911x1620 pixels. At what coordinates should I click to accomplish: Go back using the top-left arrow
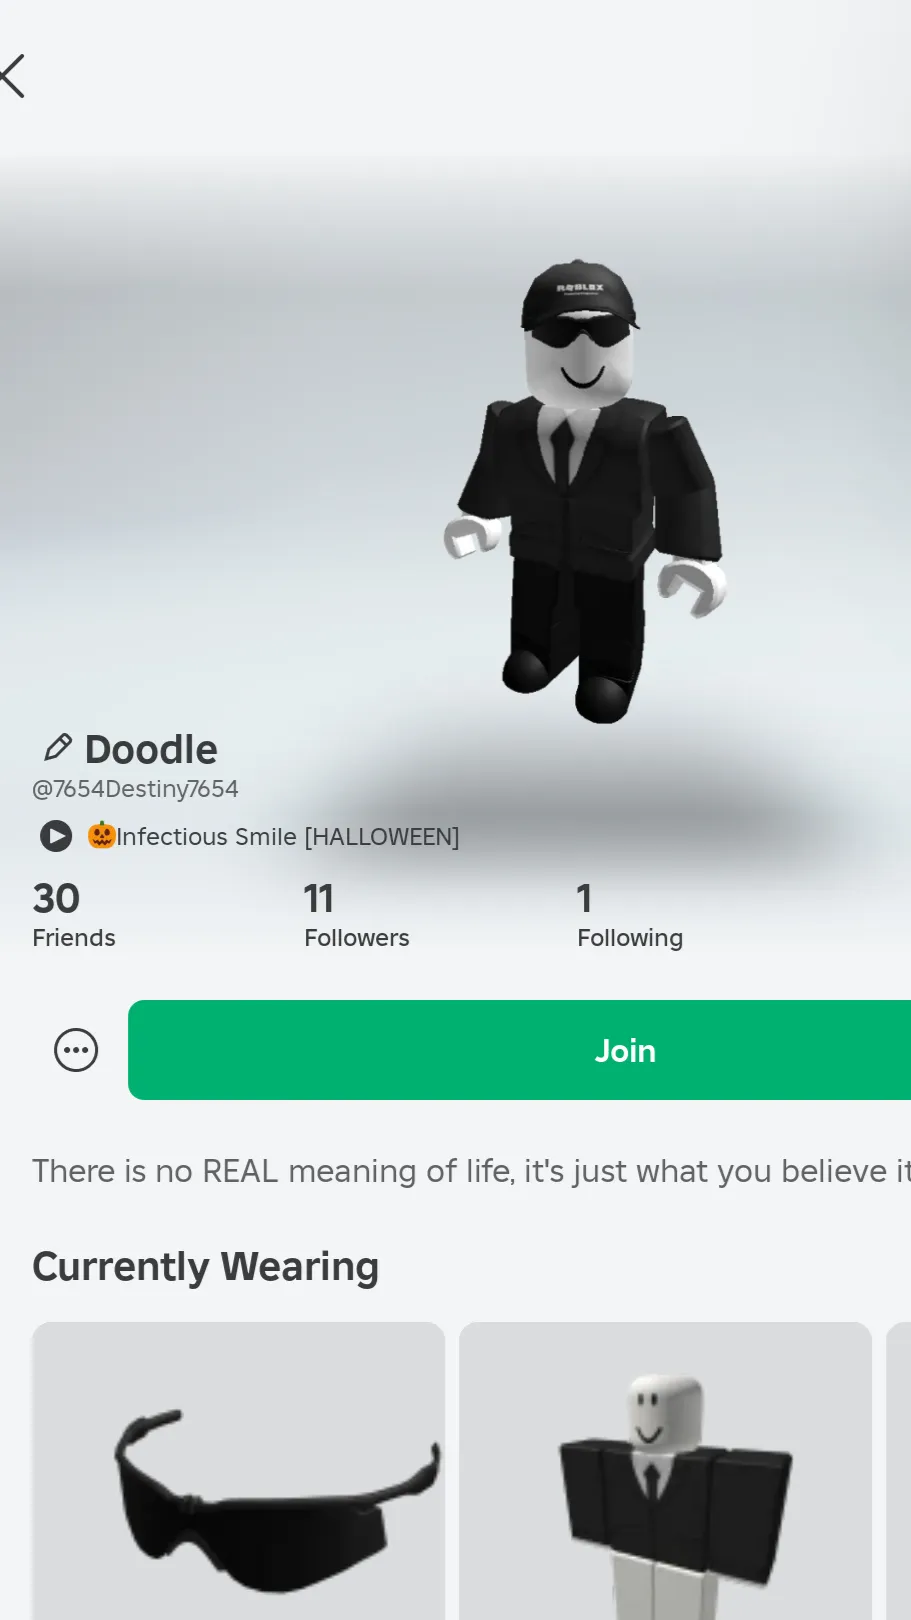tap(12, 76)
